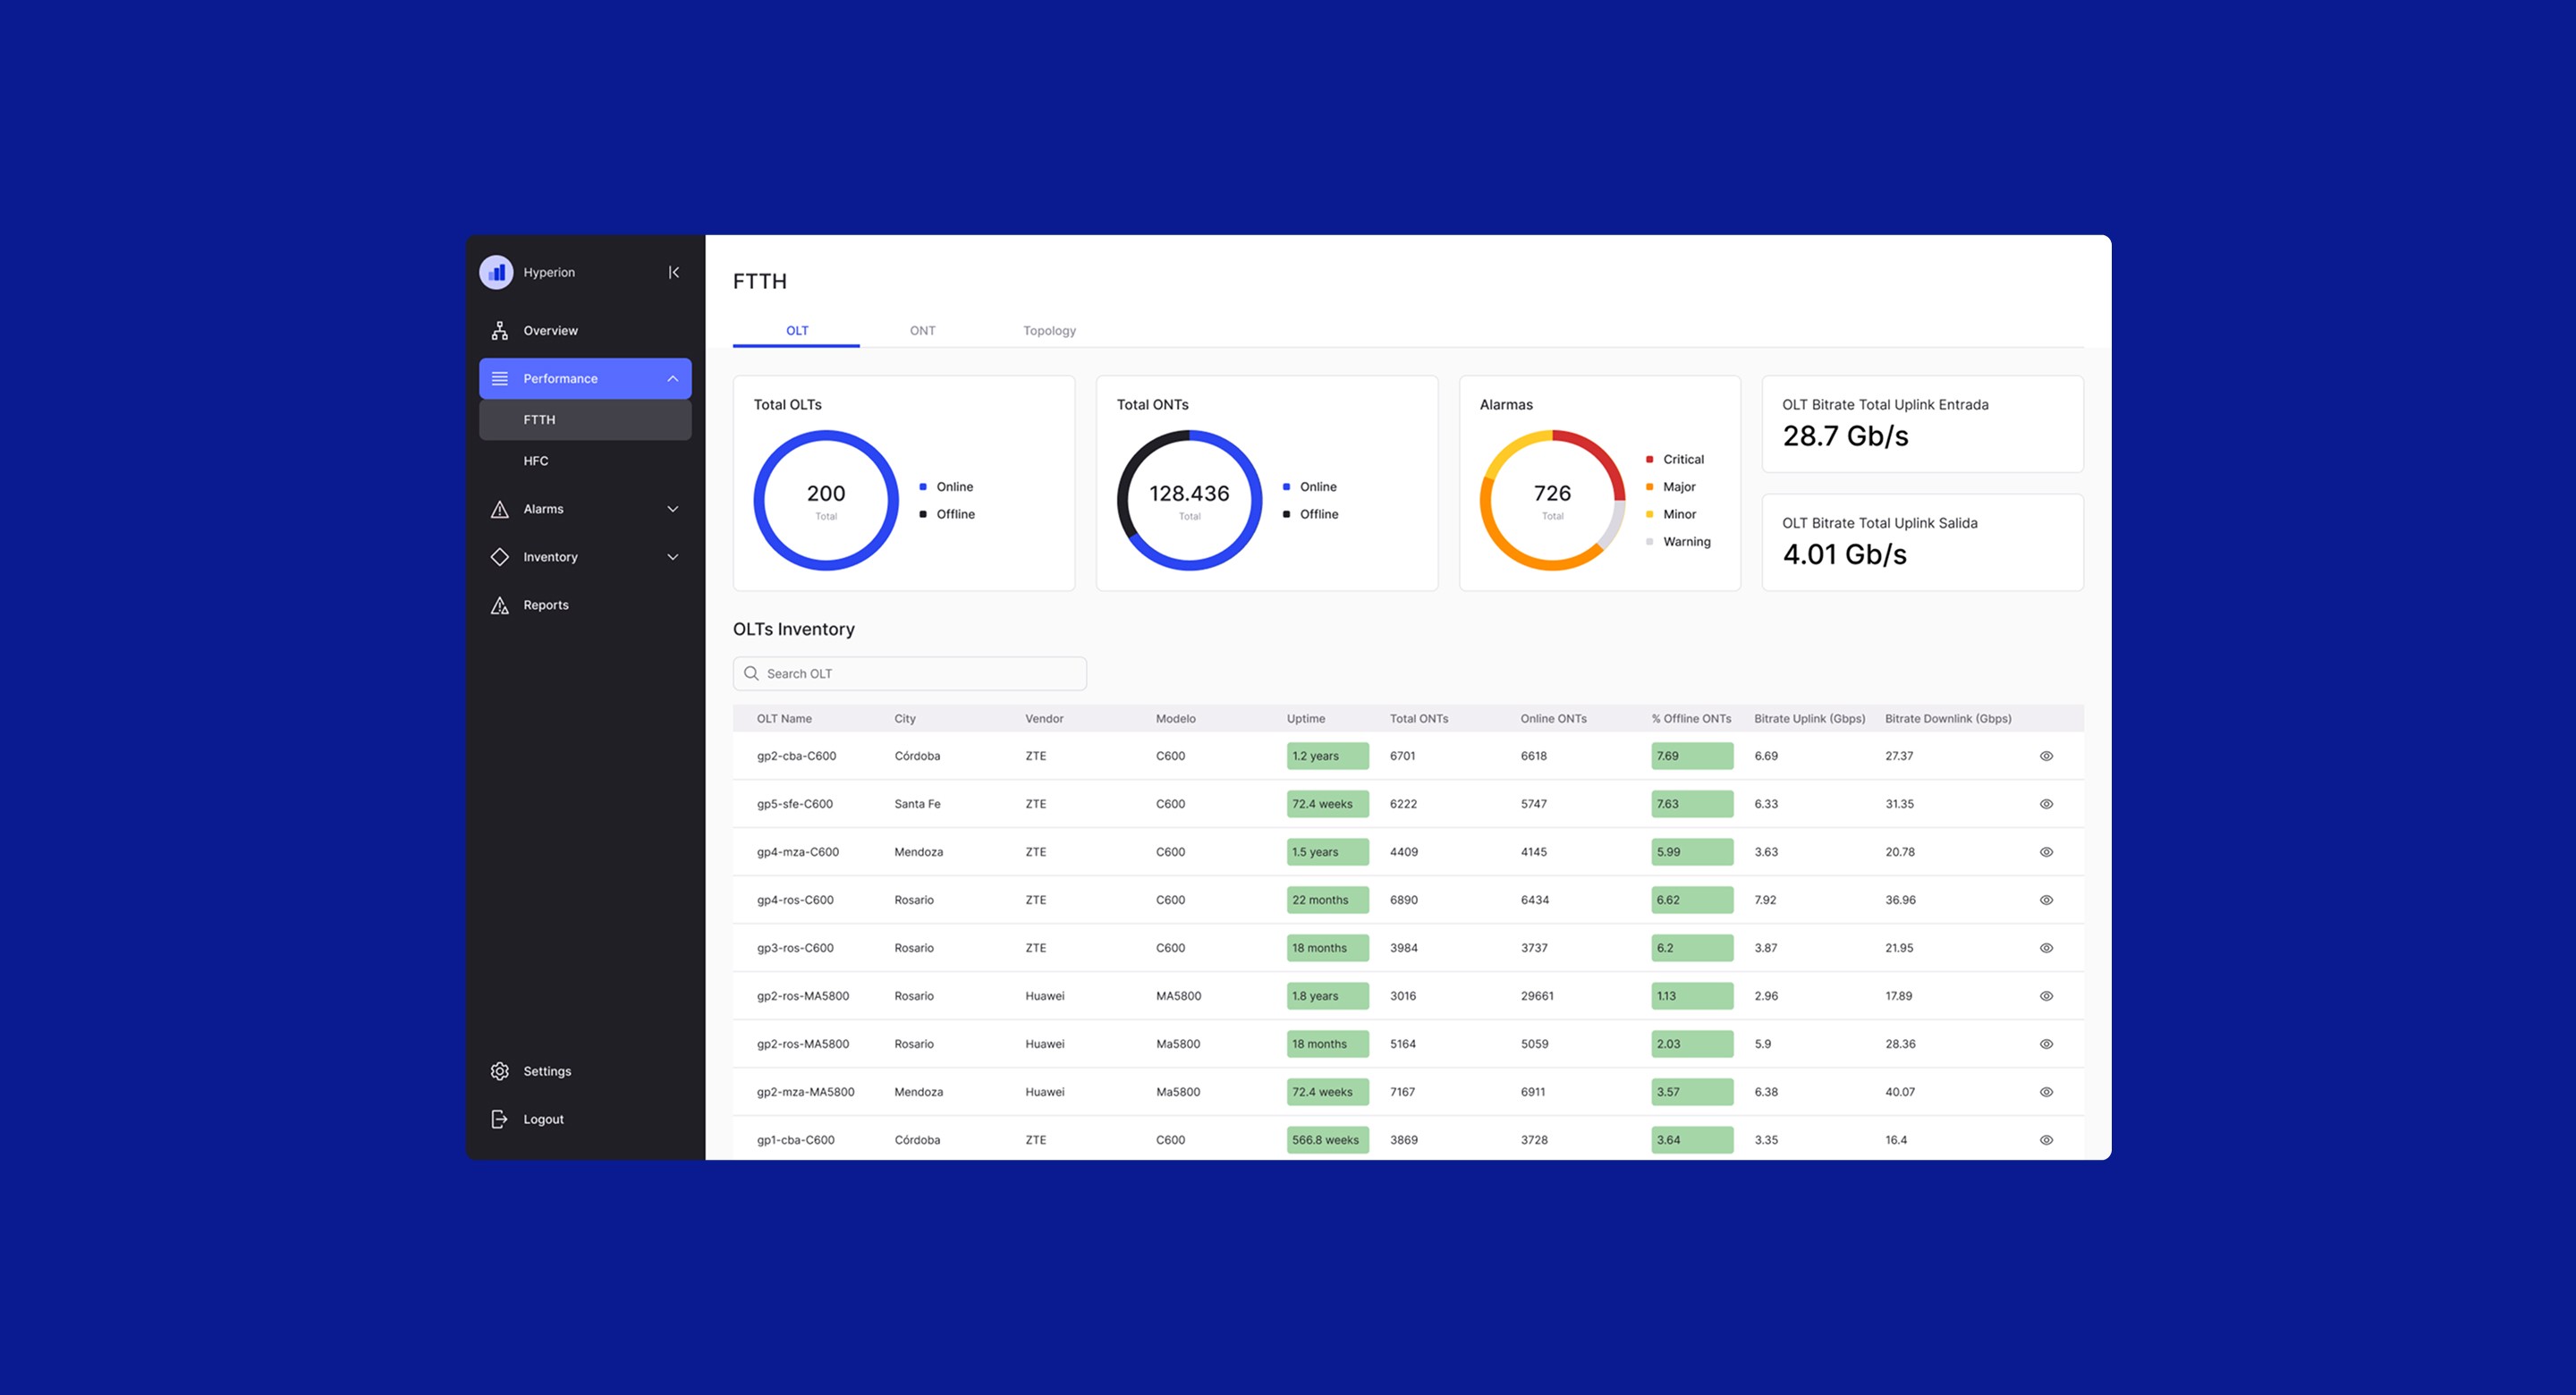Collapse the sidebar using the arrow icon
Viewport: 2576px width, 1395px height.
[x=673, y=271]
